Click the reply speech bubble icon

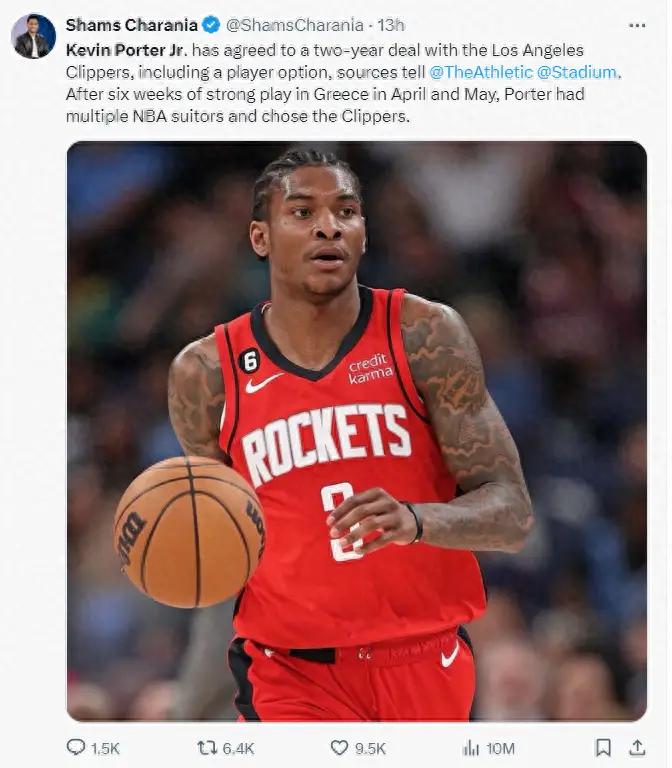point(75,747)
